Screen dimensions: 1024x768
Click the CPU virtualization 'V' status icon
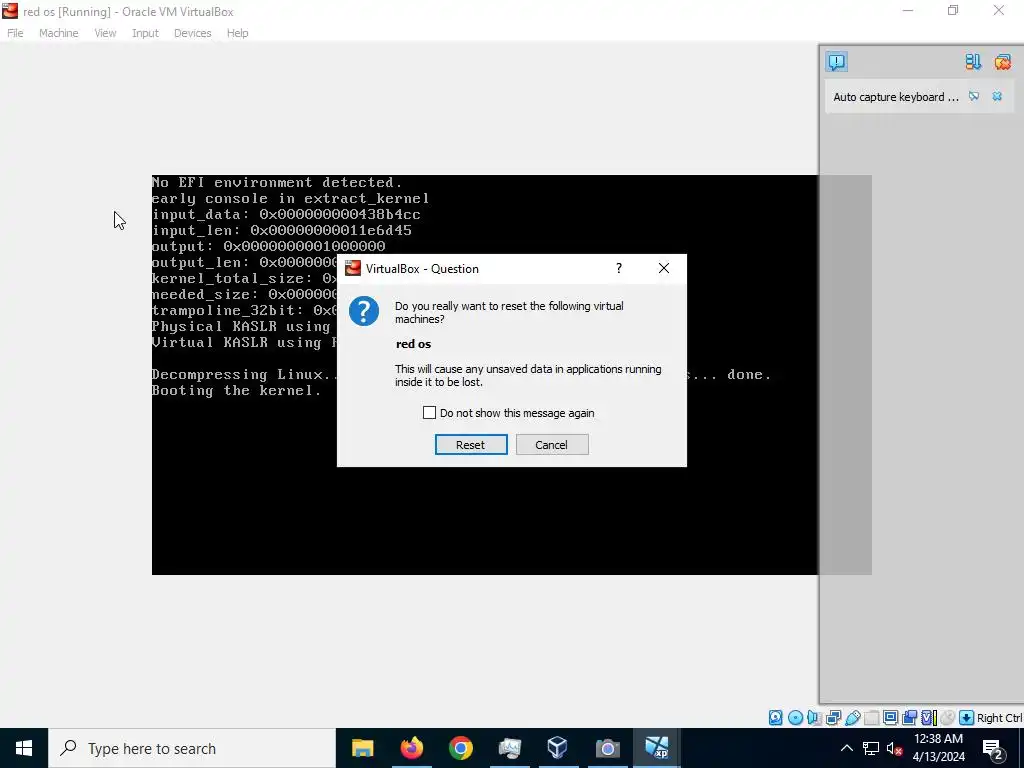click(x=929, y=718)
